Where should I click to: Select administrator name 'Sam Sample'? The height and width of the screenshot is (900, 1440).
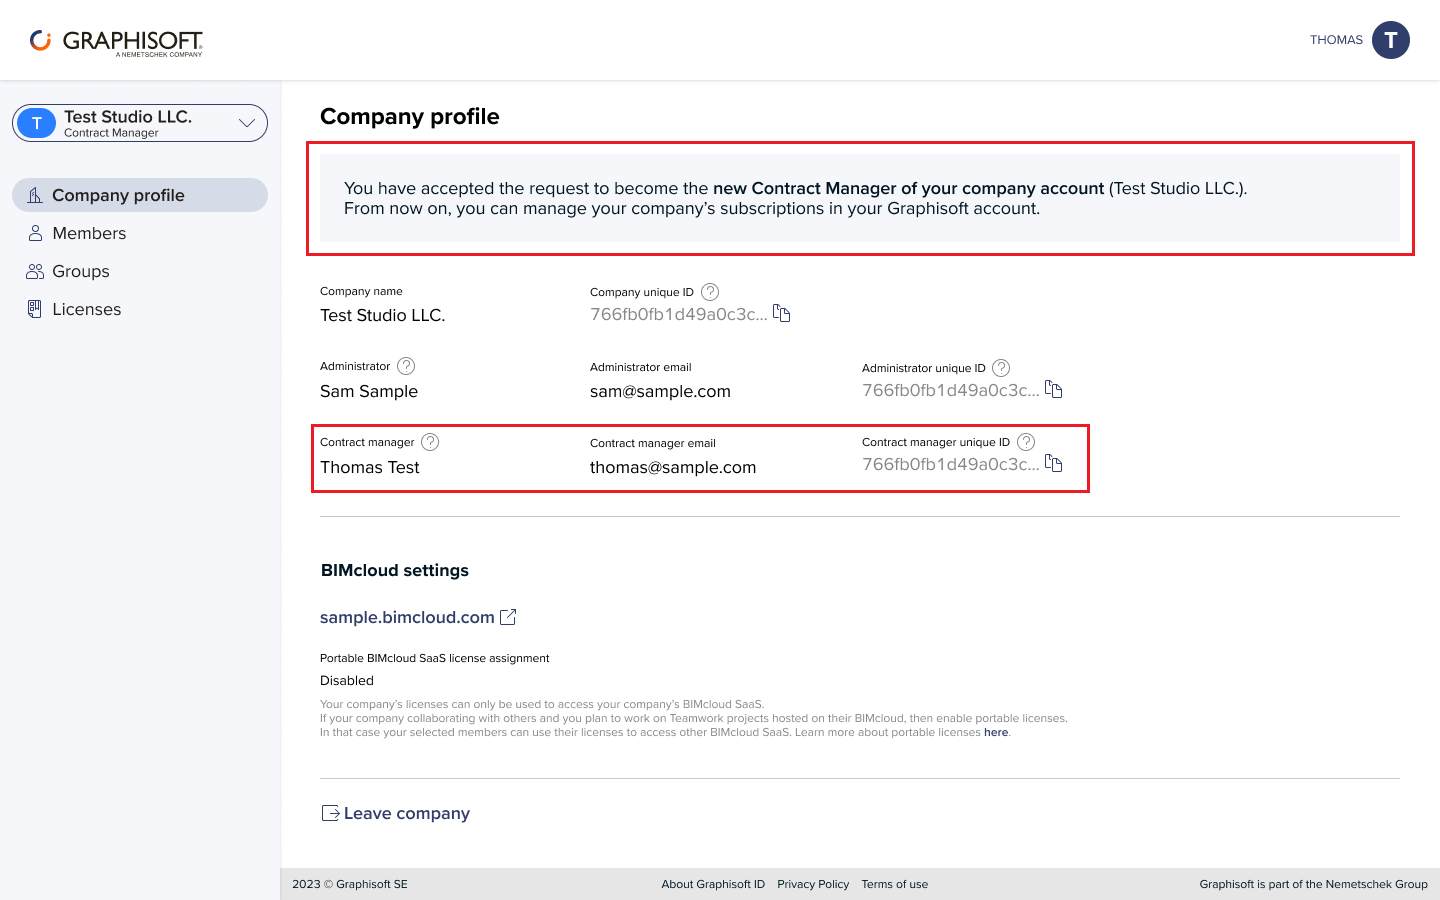(x=369, y=391)
